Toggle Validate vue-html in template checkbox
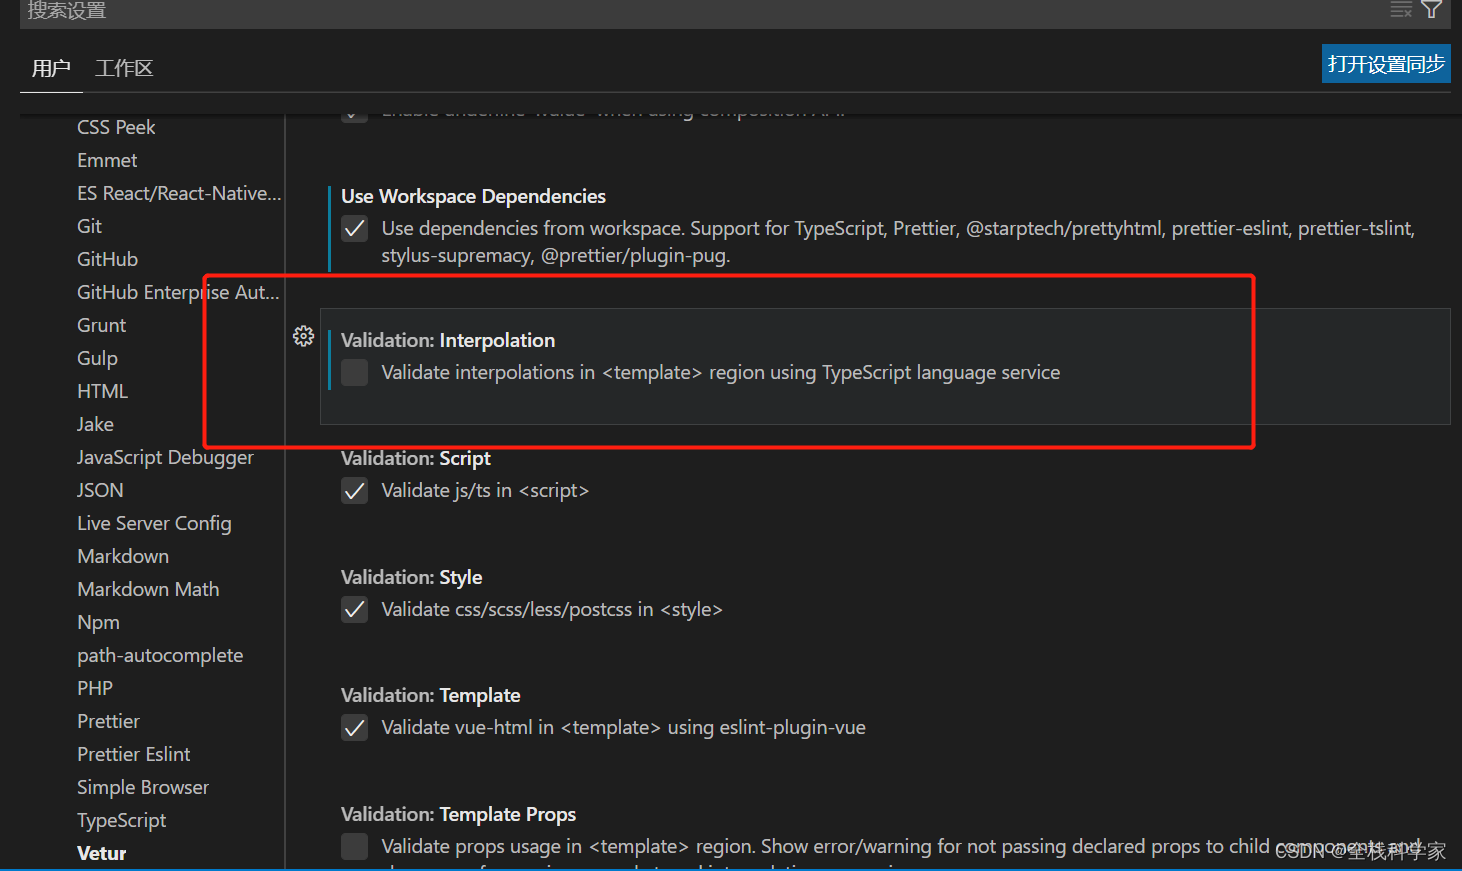Image resolution: width=1462 pixels, height=871 pixels. (x=354, y=728)
